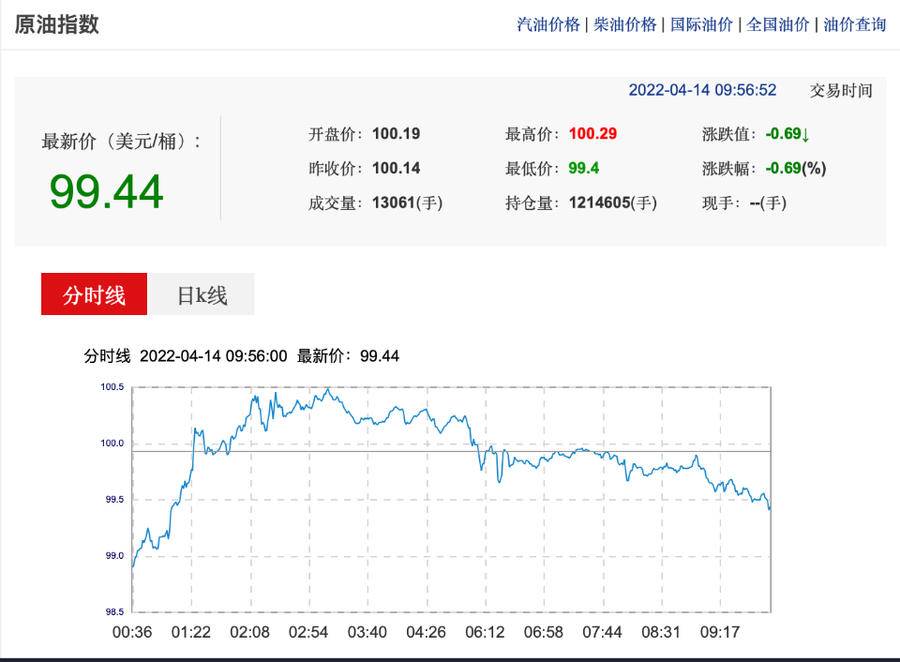The width and height of the screenshot is (900, 662).
Task: Open the 全国油价 link
Action: (778, 25)
